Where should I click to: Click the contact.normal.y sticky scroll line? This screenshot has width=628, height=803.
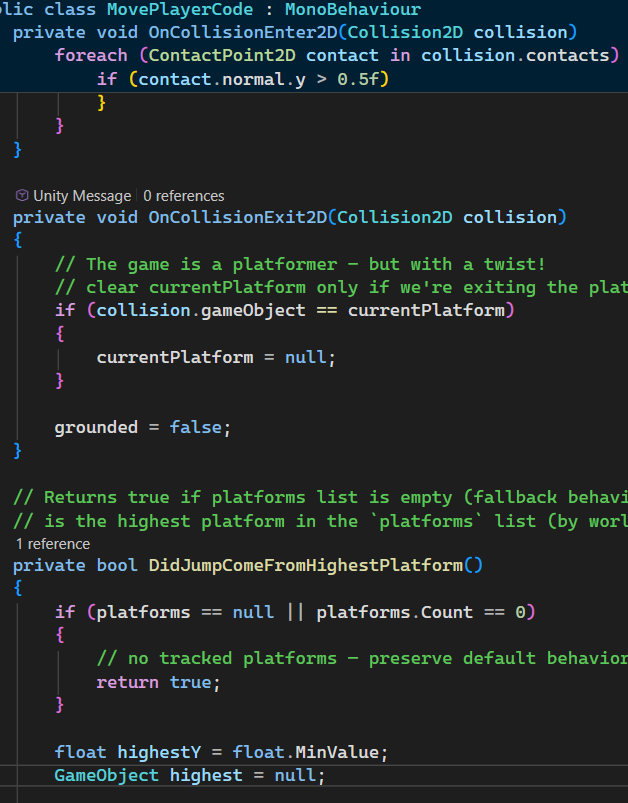coord(242,78)
